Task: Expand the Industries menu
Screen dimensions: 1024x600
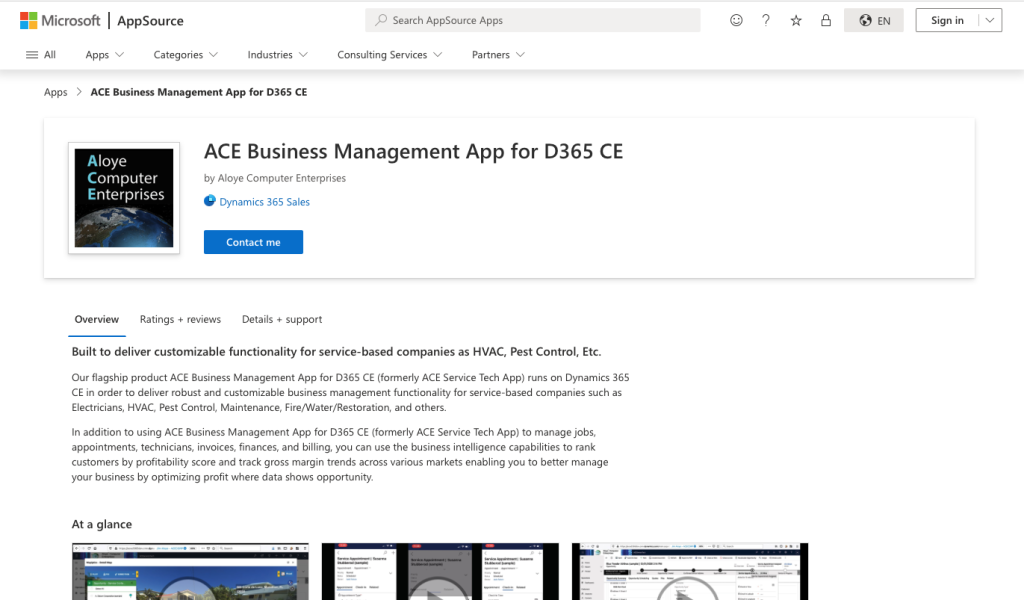Action: [278, 55]
